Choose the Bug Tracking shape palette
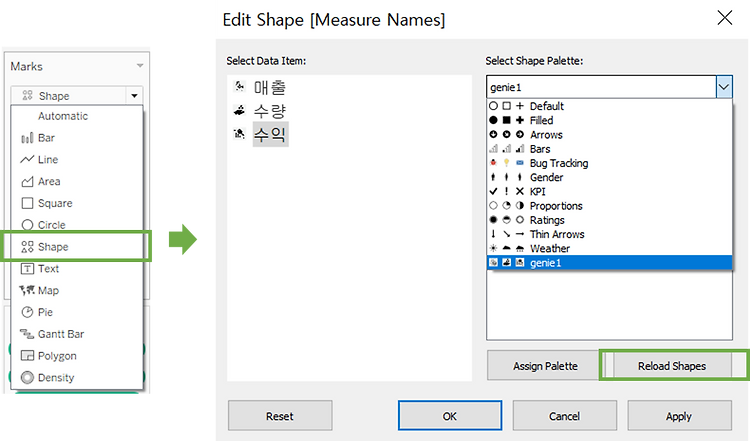Image resolution: width=750 pixels, height=441 pixels. click(609, 163)
